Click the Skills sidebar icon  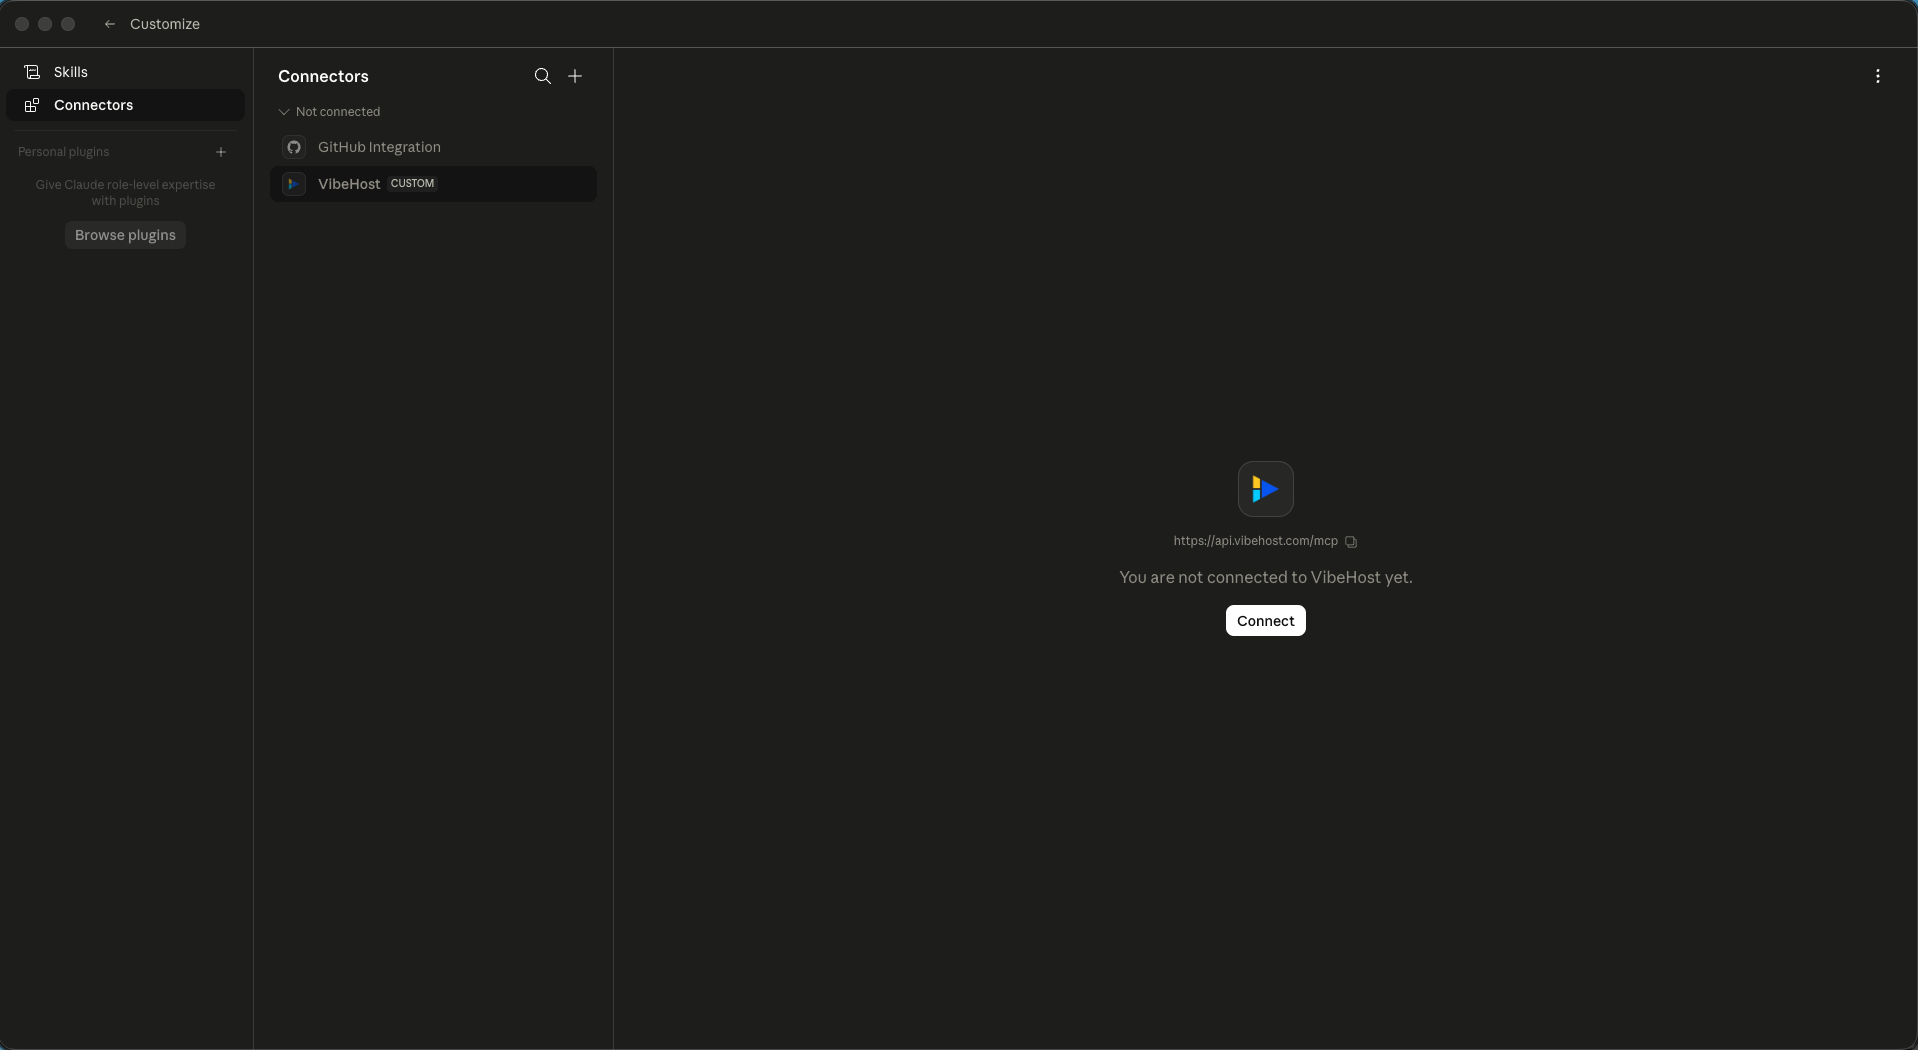32,72
